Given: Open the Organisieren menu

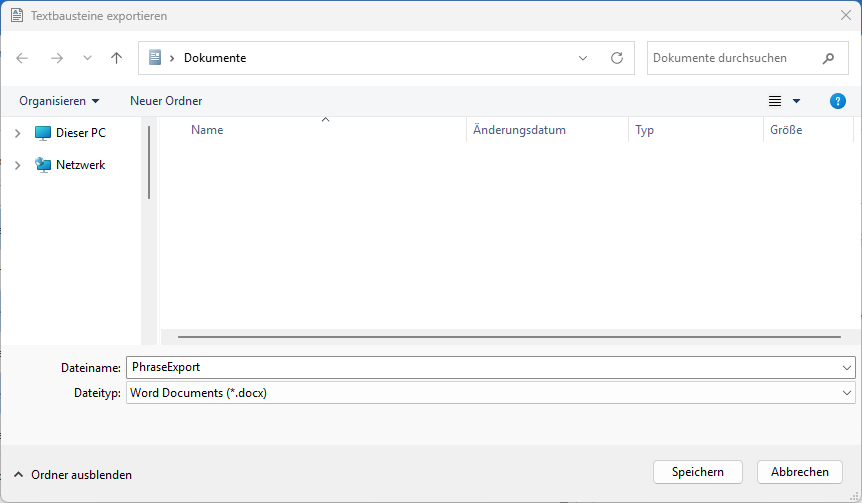Looking at the screenshot, I should click(59, 101).
